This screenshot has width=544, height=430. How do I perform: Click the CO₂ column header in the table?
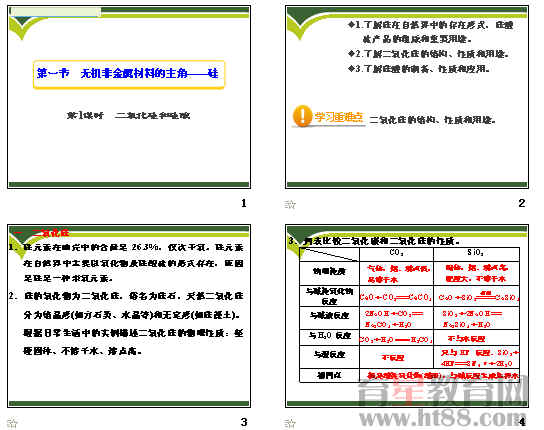coord(397,254)
